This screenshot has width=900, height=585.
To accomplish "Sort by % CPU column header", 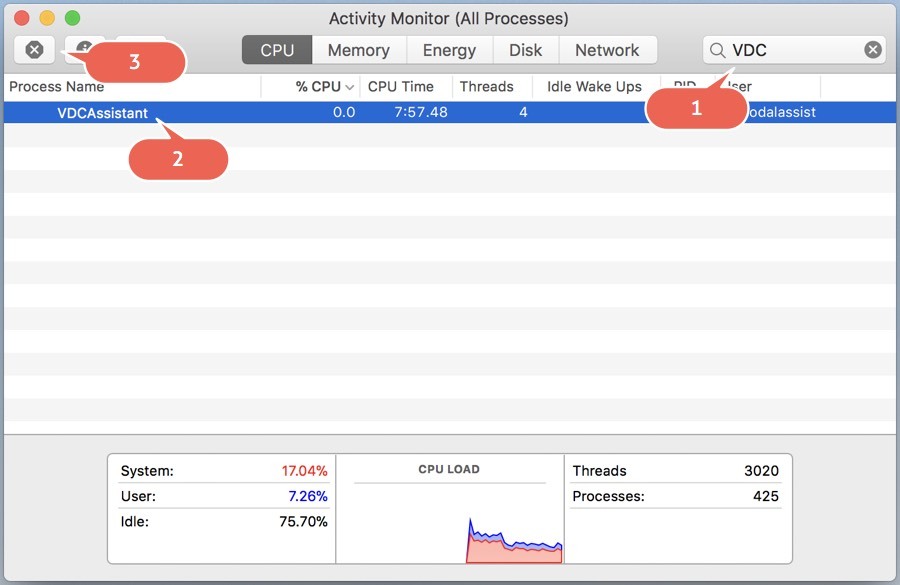I will point(311,87).
